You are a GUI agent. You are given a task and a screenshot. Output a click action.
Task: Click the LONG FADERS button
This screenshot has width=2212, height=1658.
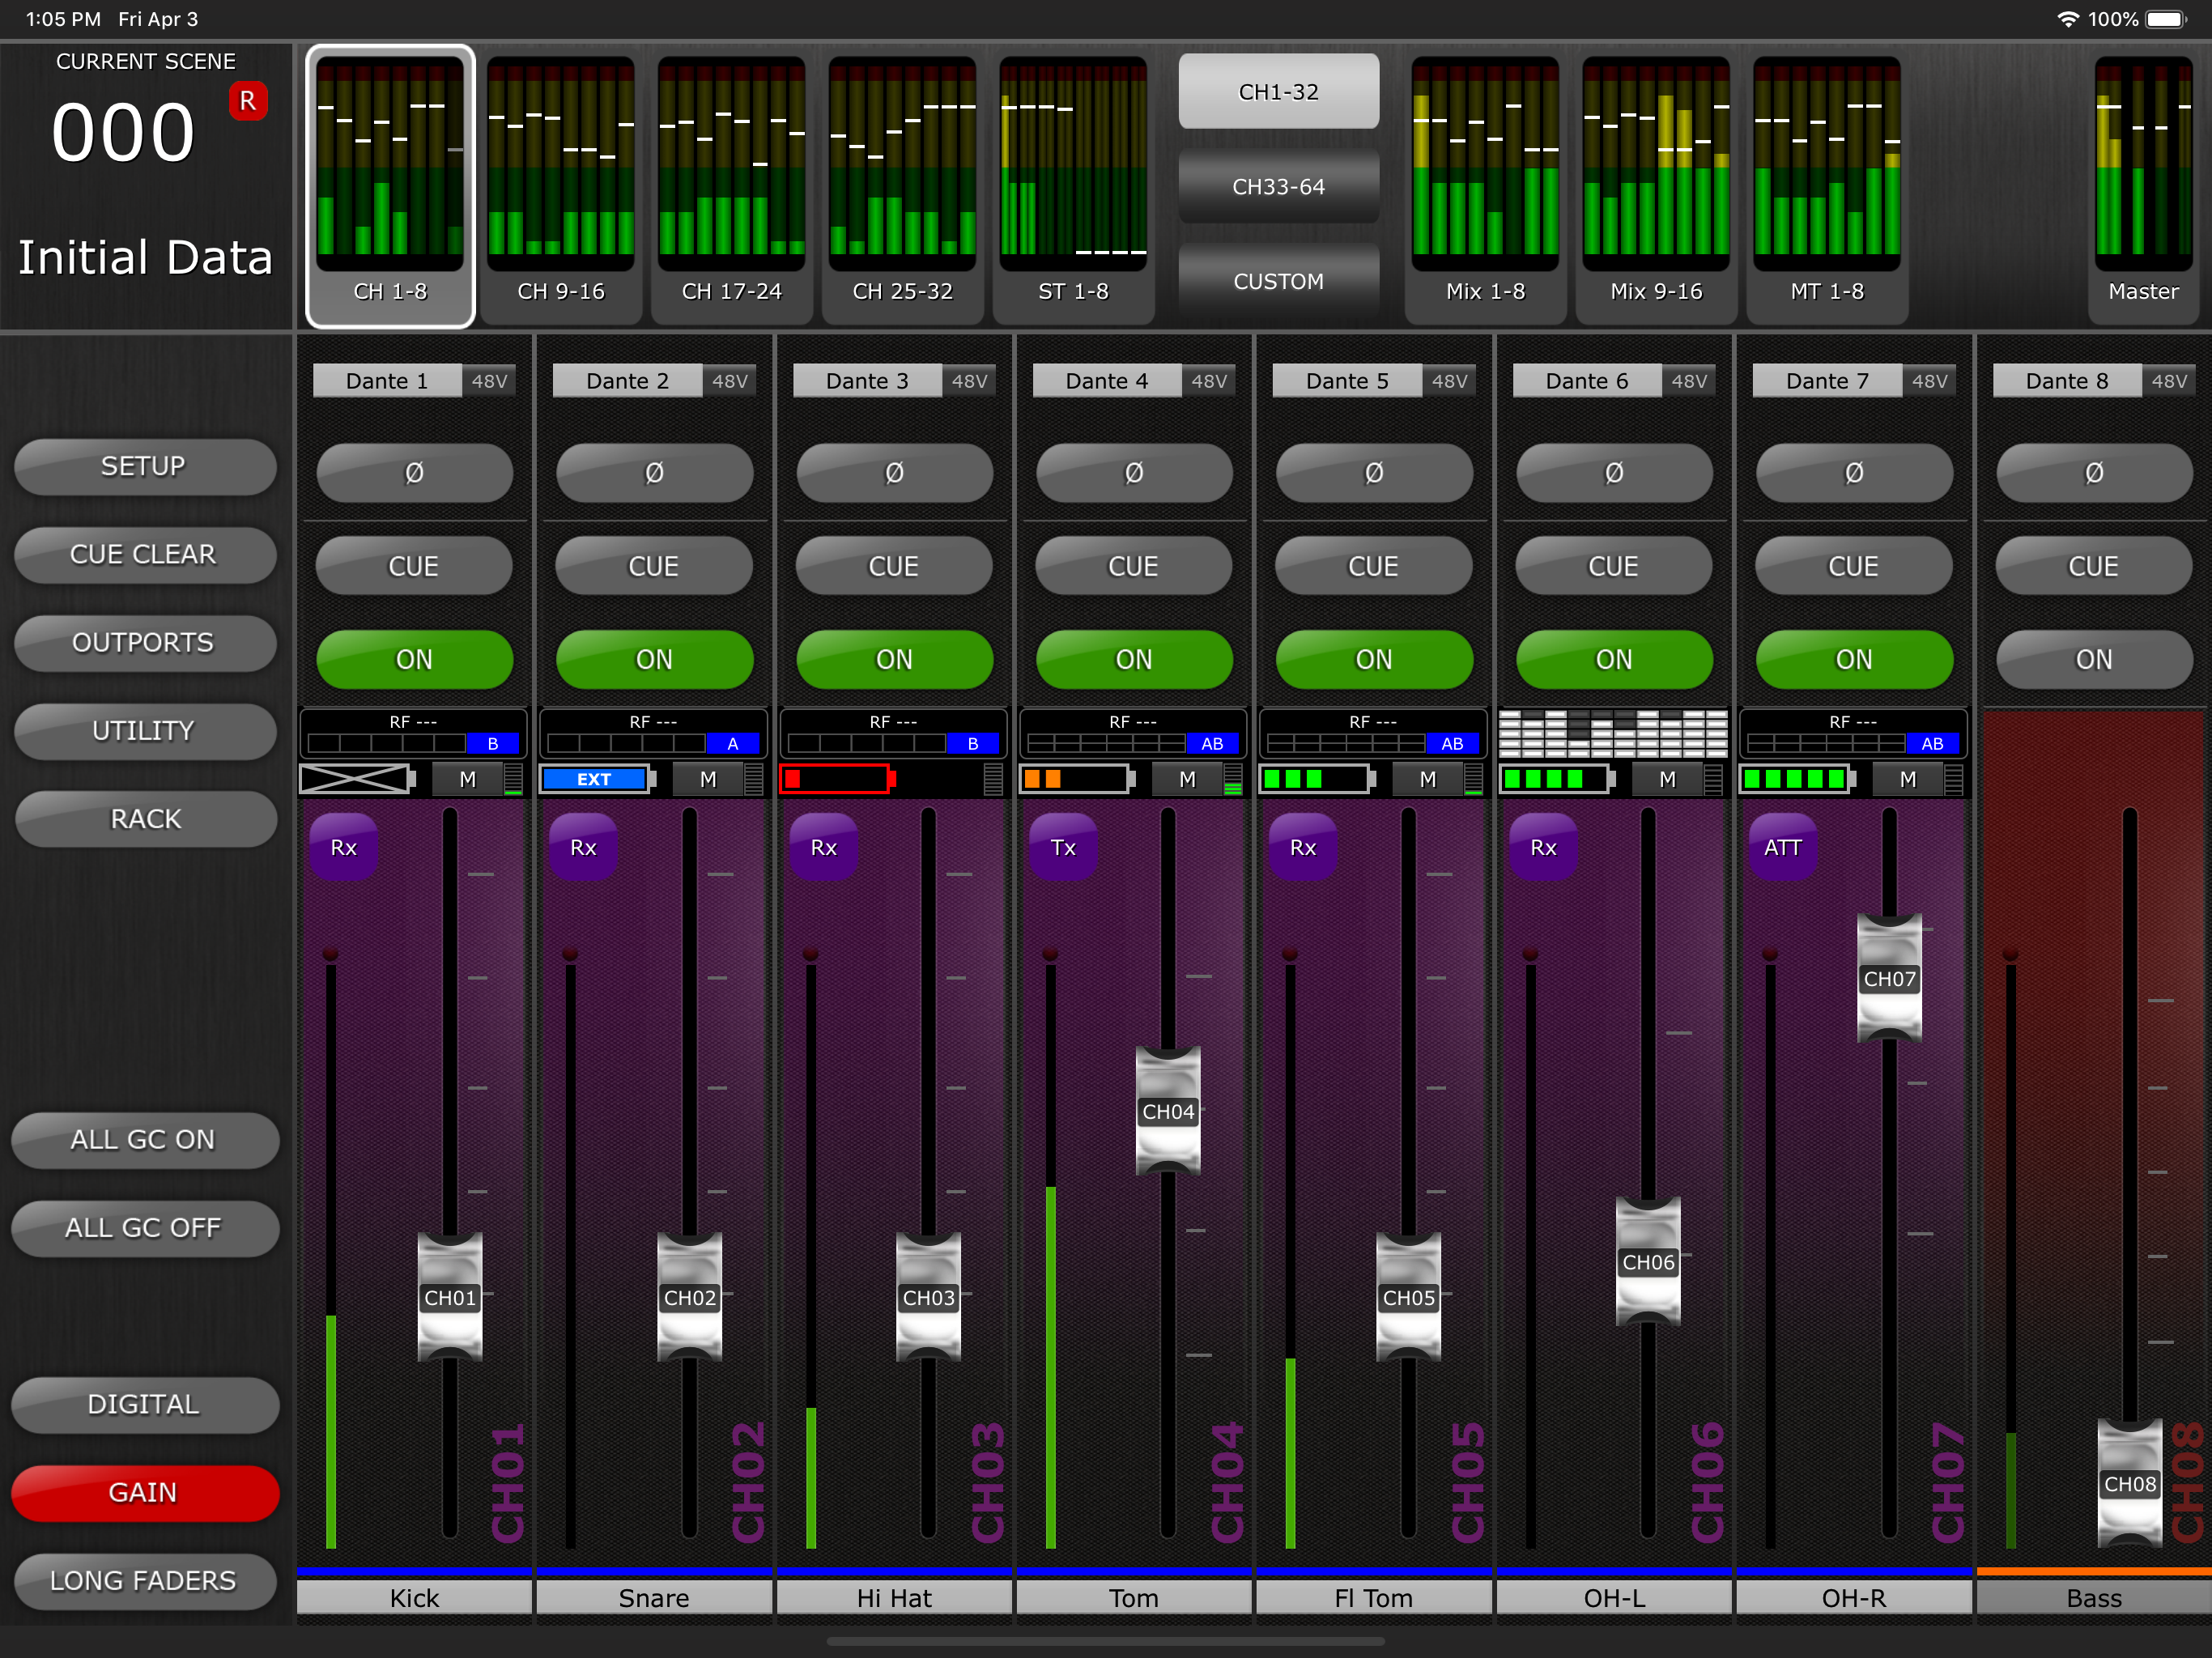pos(144,1581)
